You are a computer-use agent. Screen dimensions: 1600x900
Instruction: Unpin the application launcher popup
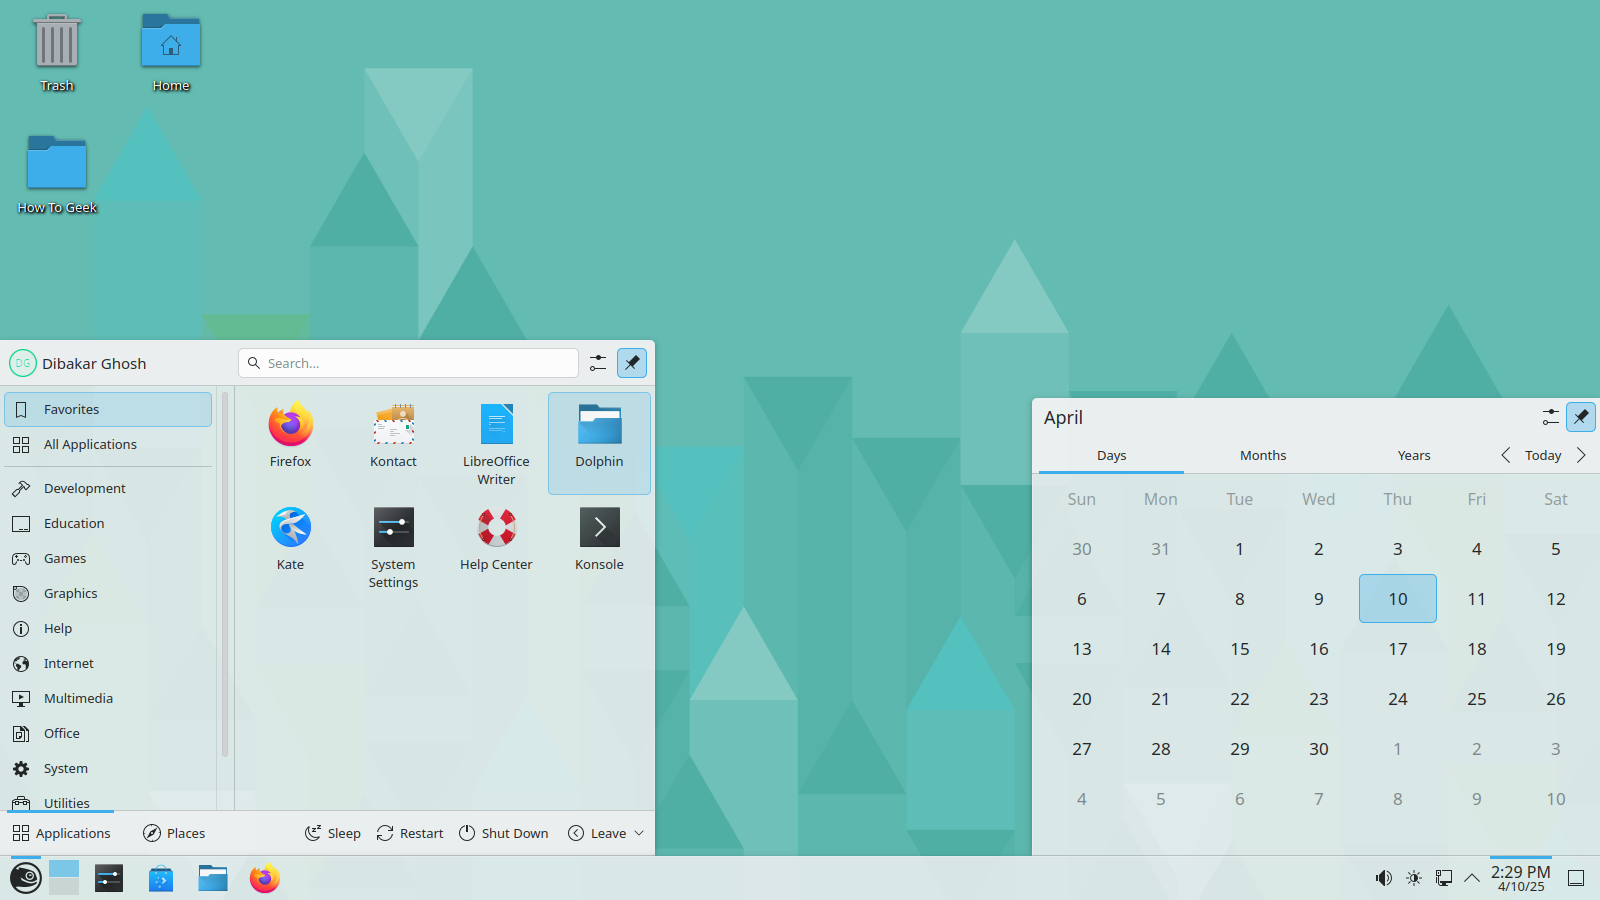pyautogui.click(x=632, y=363)
